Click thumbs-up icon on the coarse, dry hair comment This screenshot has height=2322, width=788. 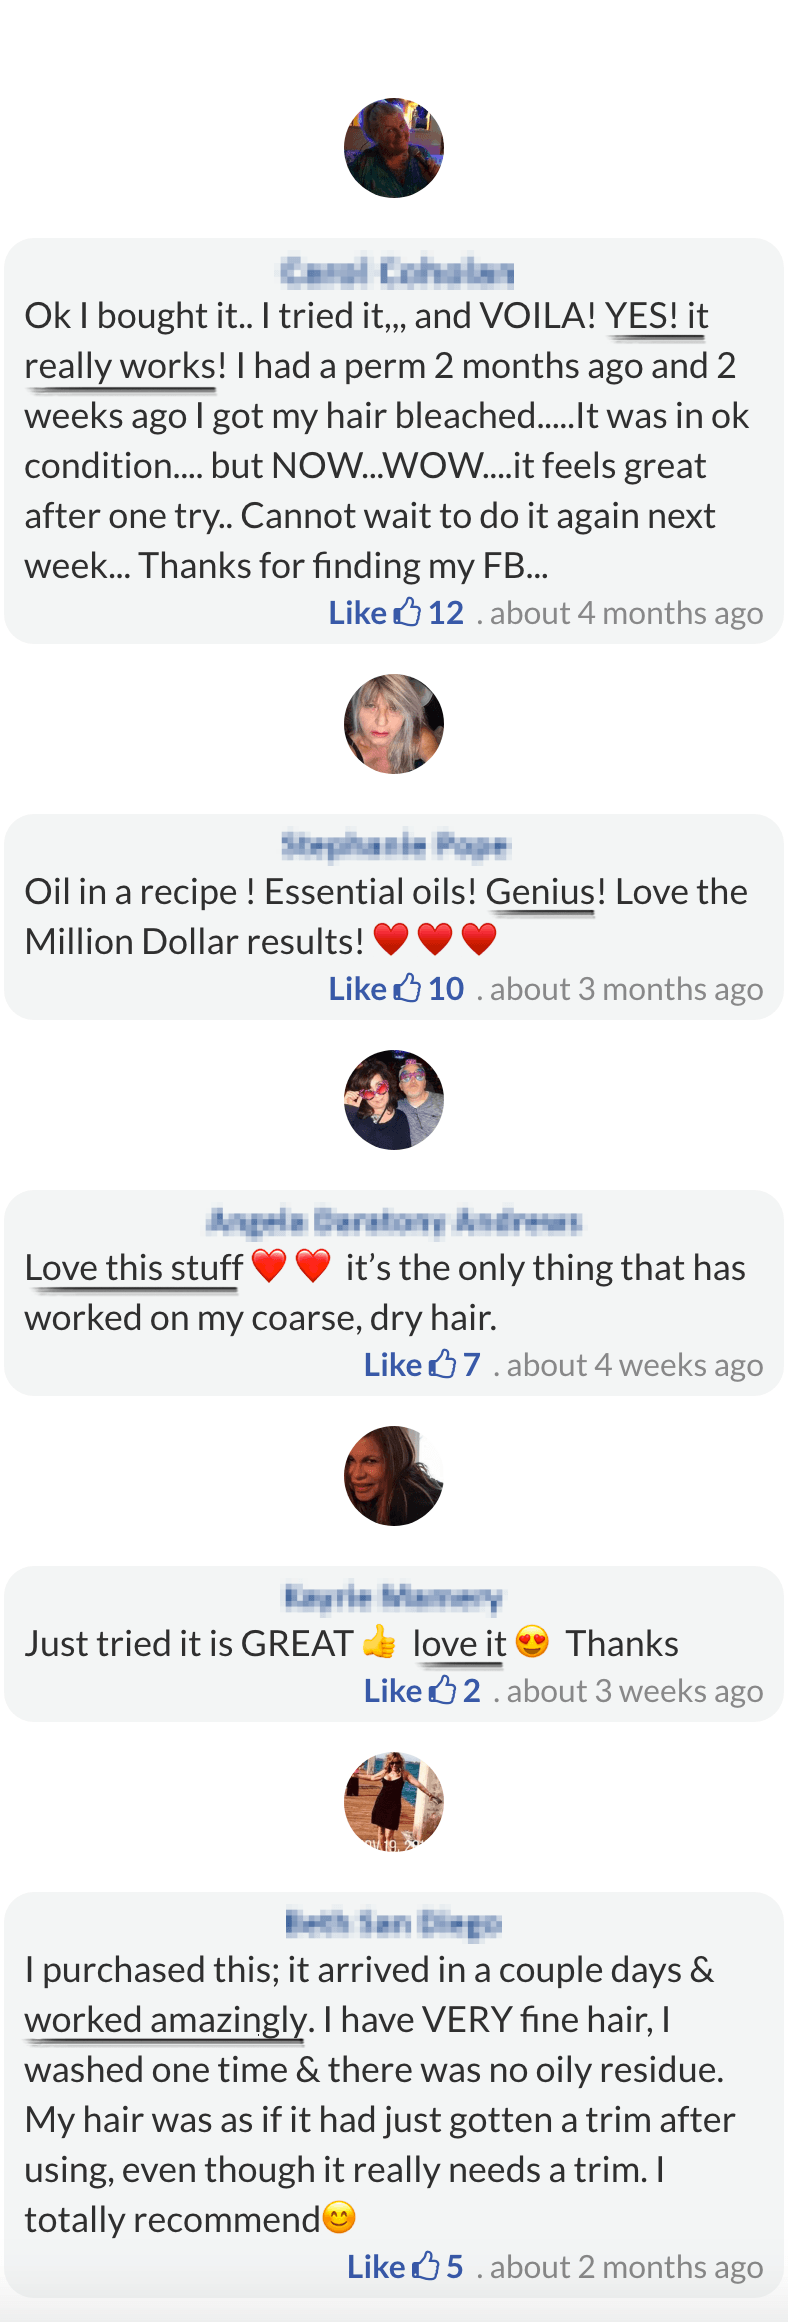(442, 1364)
